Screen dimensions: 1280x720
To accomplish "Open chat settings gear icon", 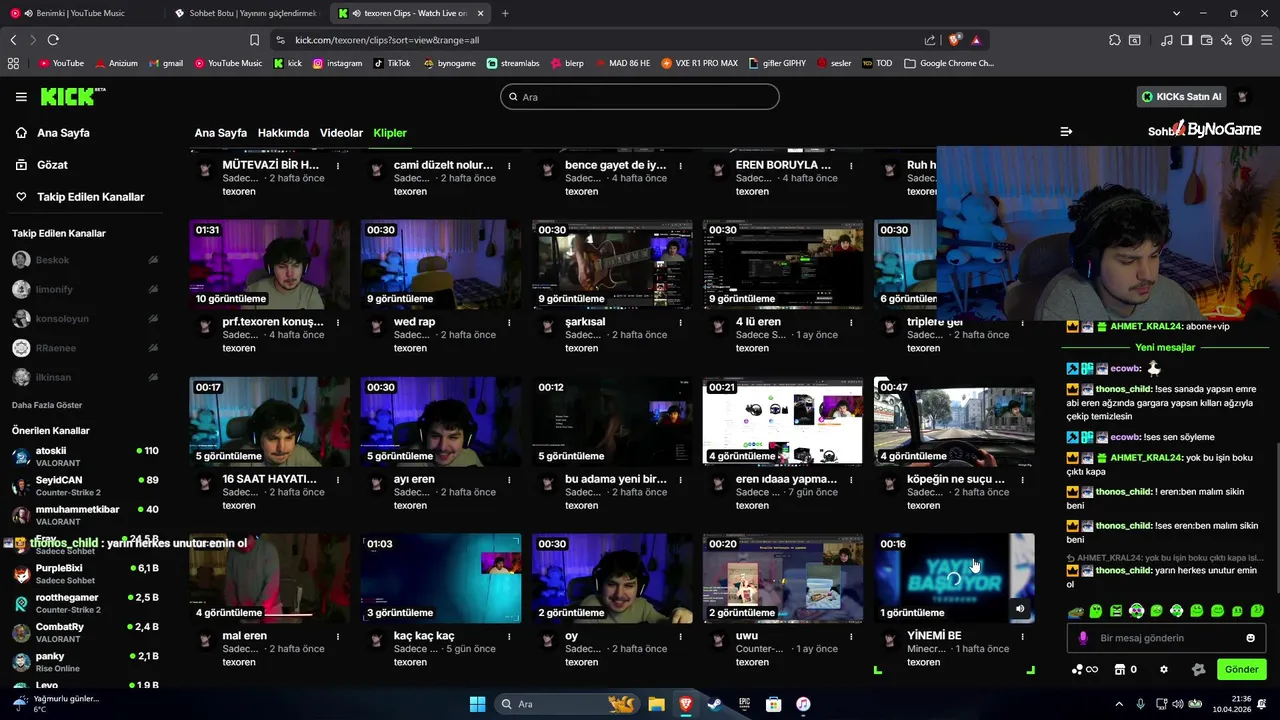I will coord(1163,669).
